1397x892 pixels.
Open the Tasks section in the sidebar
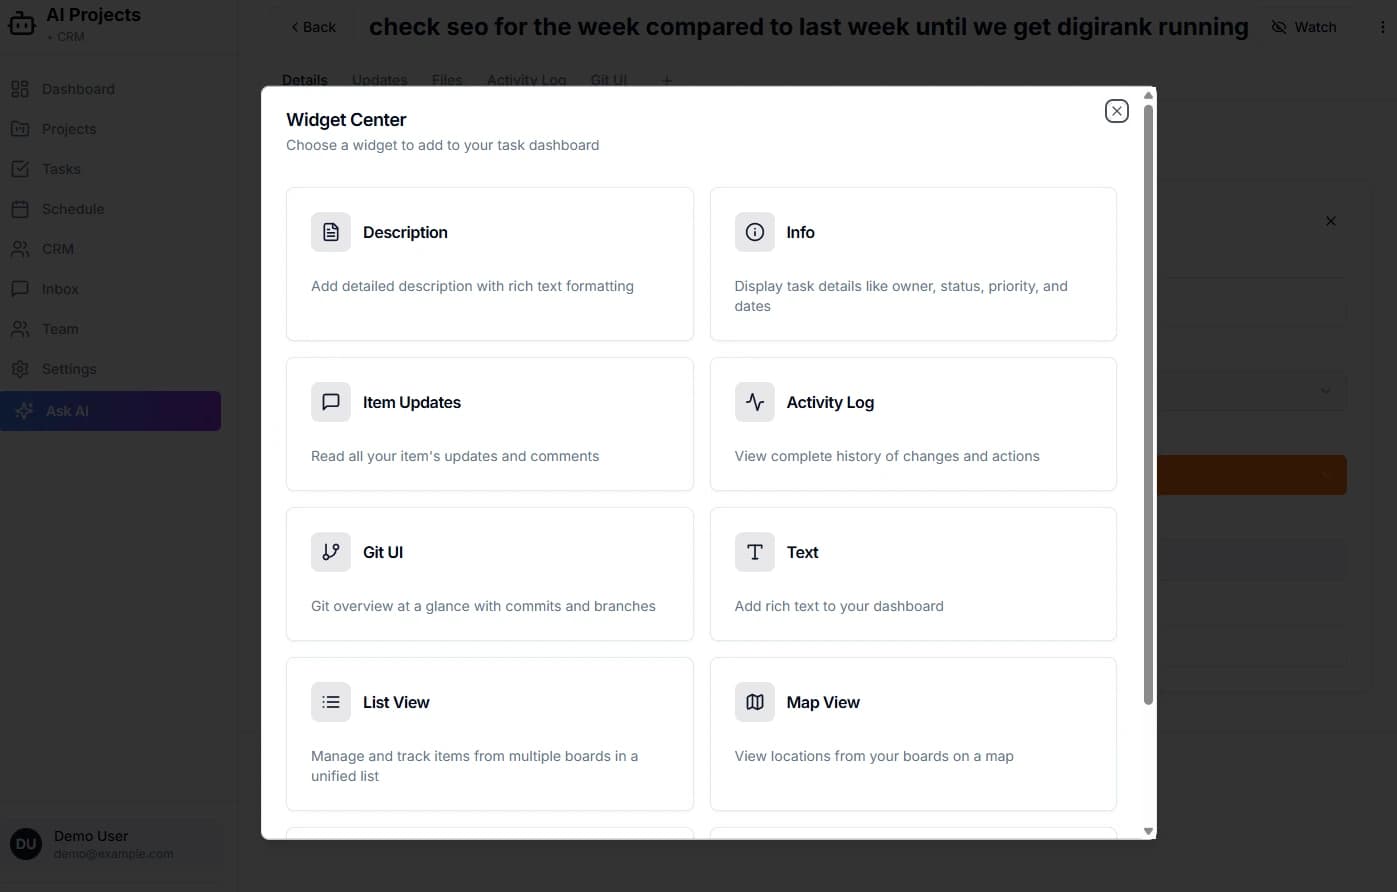pyautogui.click(x=61, y=168)
